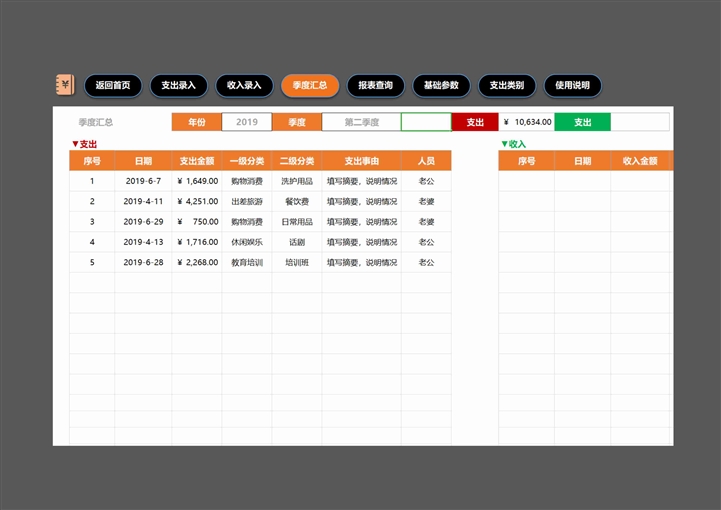Open the 收入录入 income entry page
The width and height of the screenshot is (721, 510).
[x=244, y=86]
